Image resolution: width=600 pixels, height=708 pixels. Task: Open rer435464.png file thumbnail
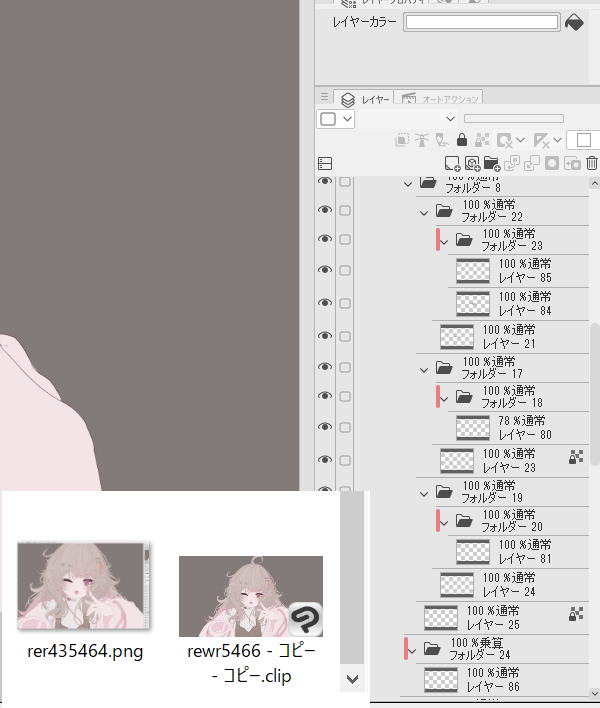pos(84,585)
